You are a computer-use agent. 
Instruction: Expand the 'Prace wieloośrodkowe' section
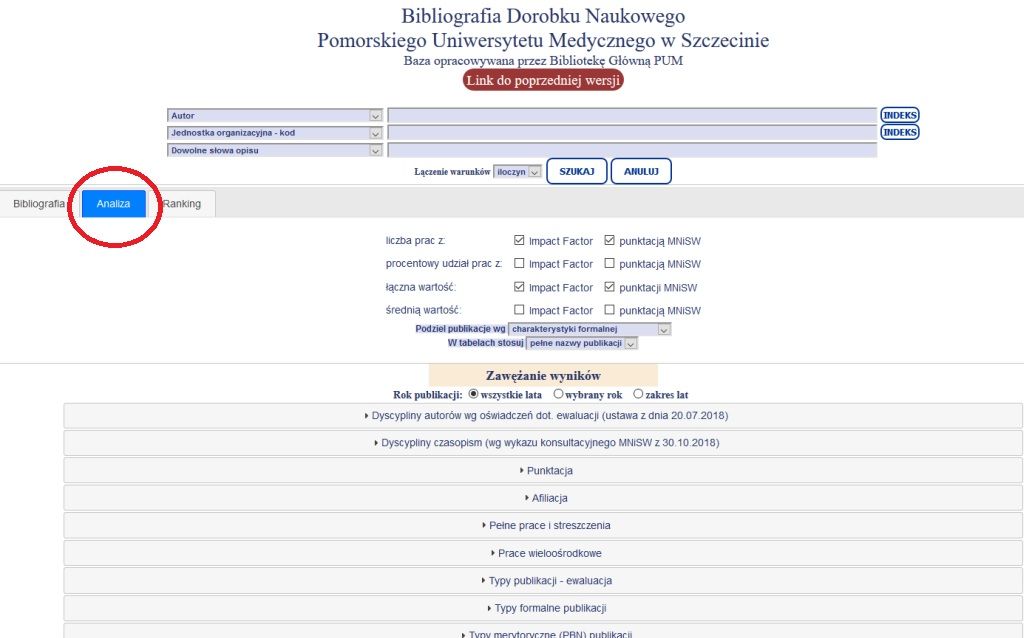[543, 553]
